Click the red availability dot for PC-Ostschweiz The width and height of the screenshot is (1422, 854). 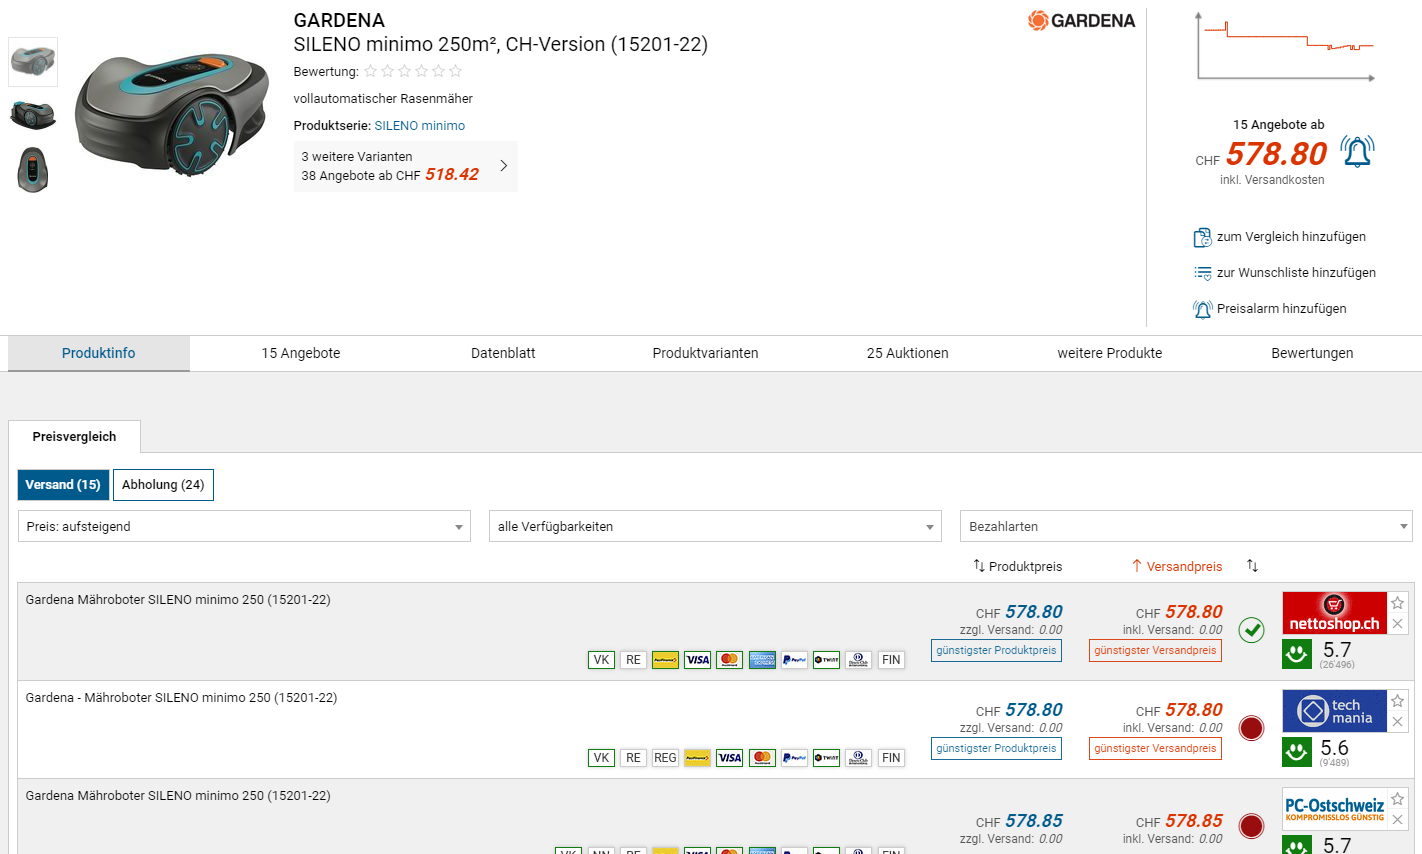(1251, 826)
